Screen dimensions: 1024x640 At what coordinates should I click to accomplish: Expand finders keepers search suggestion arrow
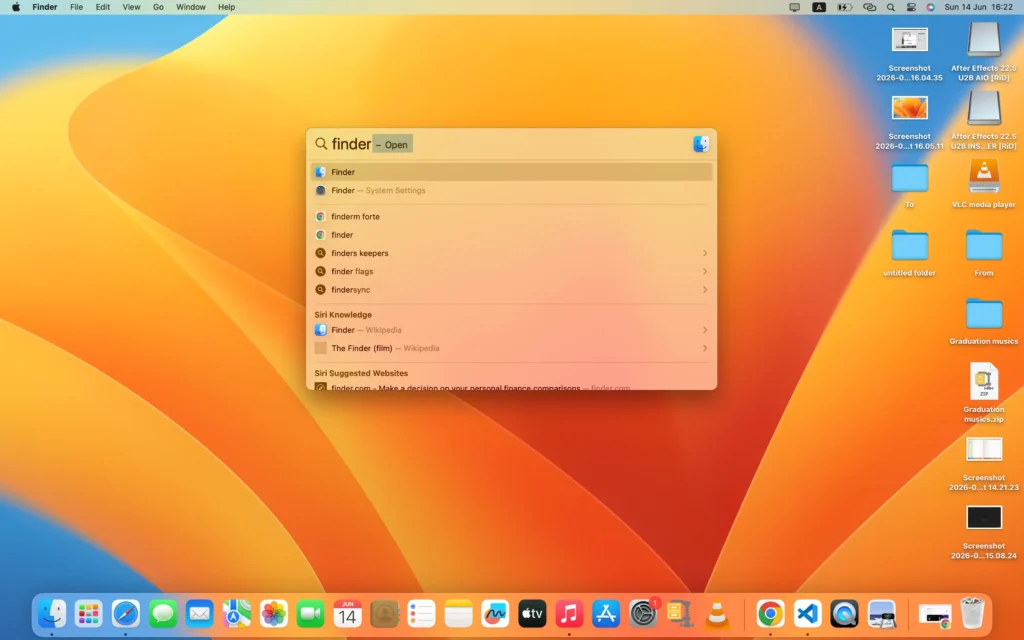[705, 253]
